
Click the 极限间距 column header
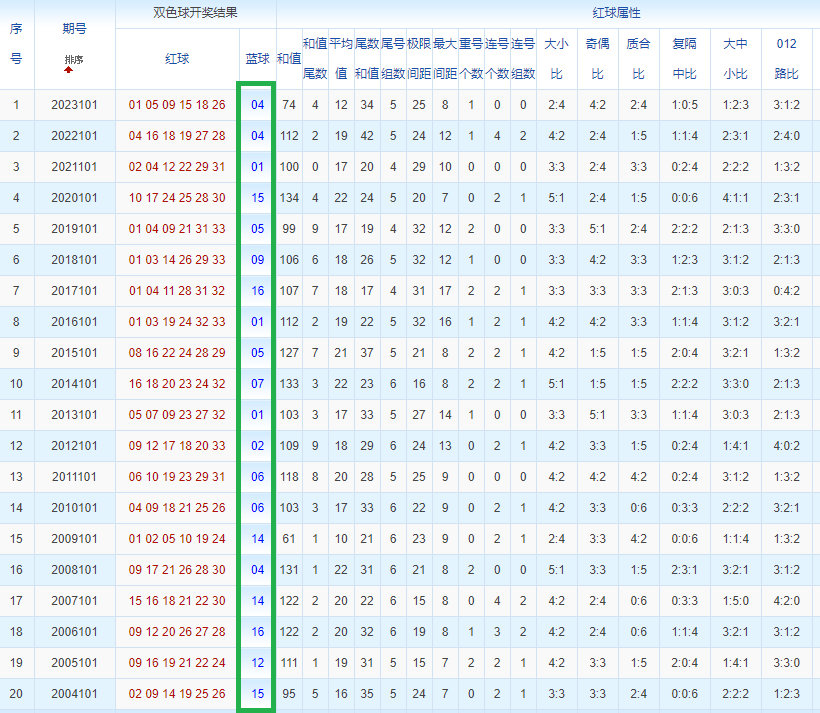click(419, 59)
